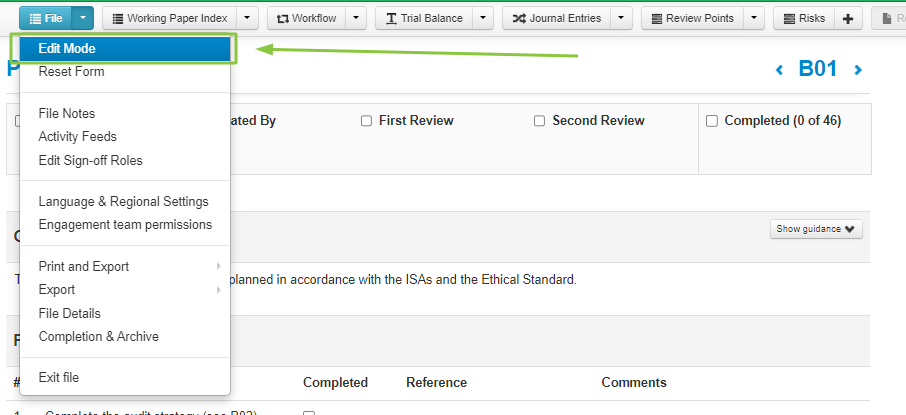Tick the Second Review checkbox
Screen dimensions: 906x415
pyautogui.click(x=539, y=121)
